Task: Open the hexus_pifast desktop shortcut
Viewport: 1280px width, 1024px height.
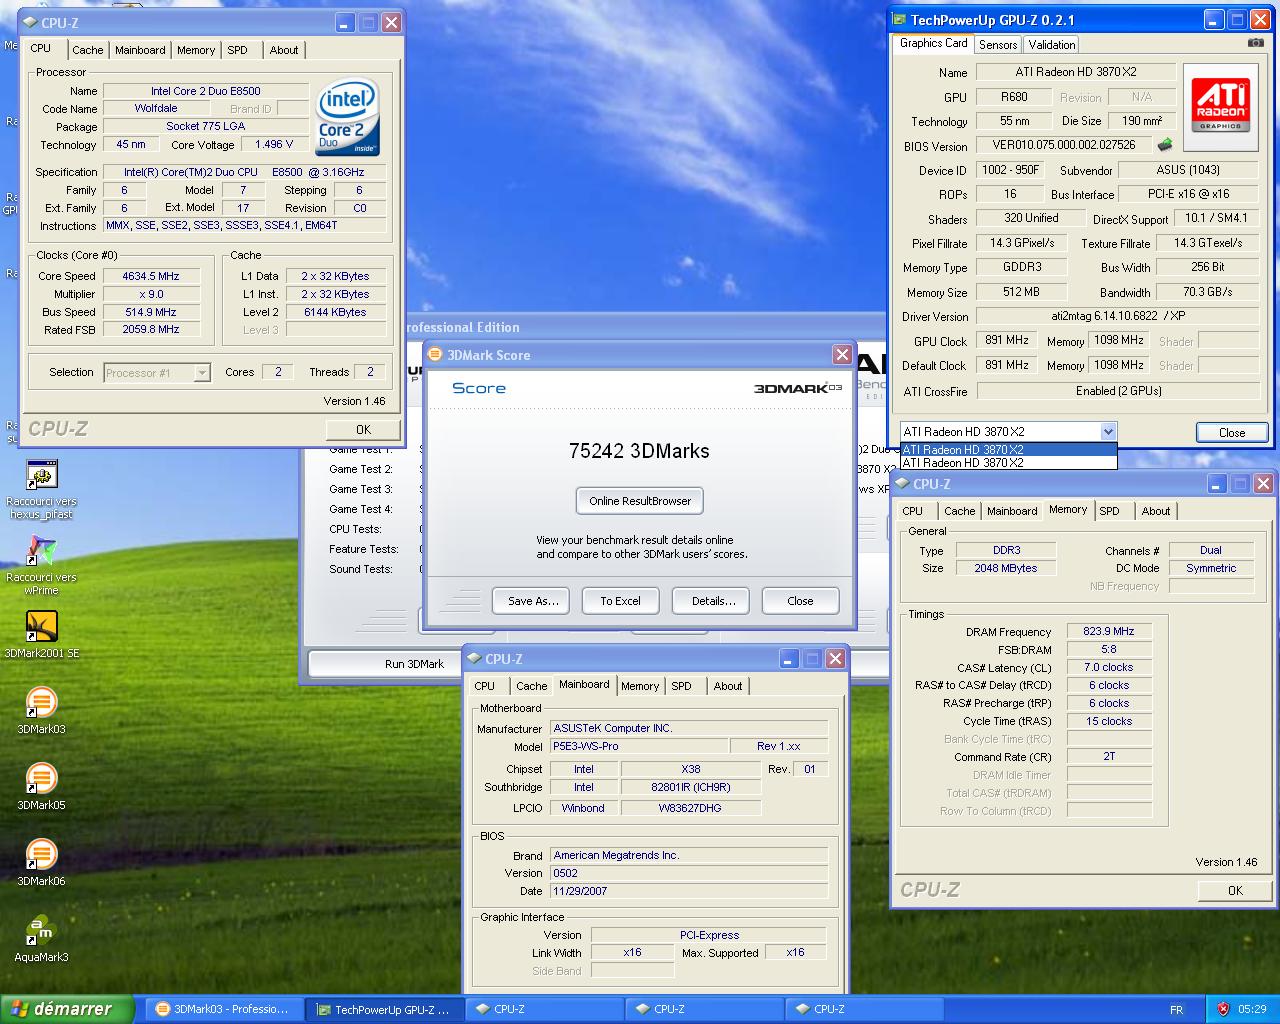Action: pos(41,489)
